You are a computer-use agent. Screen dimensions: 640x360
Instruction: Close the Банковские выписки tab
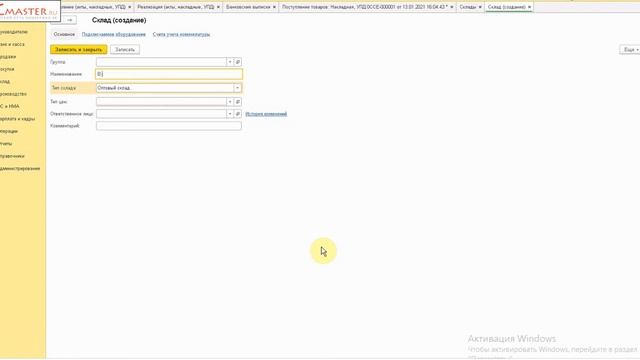coord(274,7)
